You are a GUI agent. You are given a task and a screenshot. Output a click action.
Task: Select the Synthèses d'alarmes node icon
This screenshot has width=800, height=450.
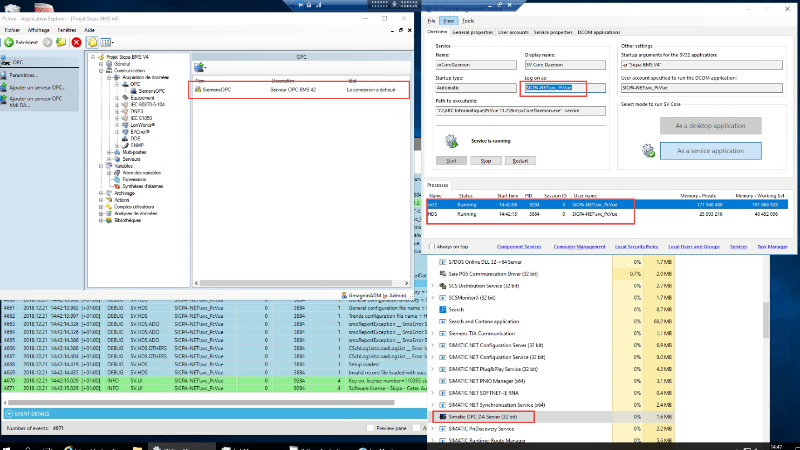pyautogui.click(x=117, y=186)
